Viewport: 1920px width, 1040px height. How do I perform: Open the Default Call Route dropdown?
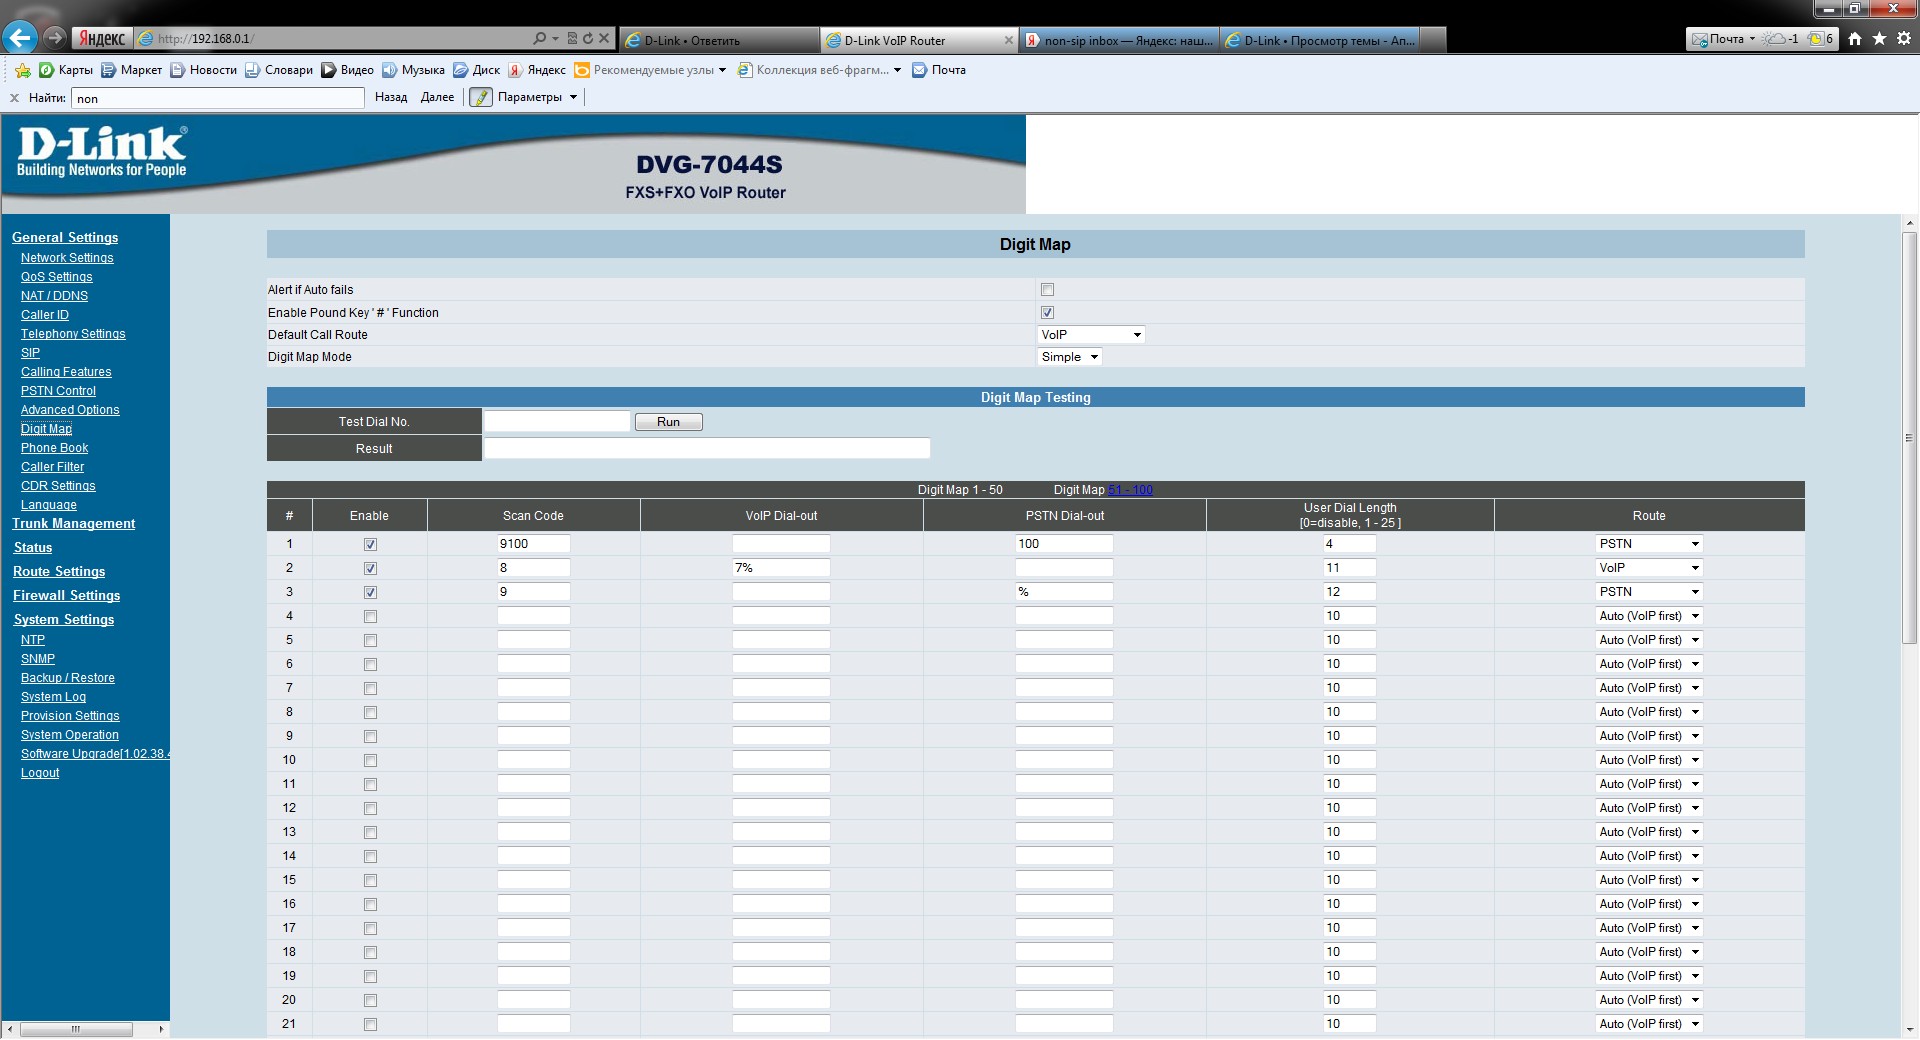tap(1091, 335)
